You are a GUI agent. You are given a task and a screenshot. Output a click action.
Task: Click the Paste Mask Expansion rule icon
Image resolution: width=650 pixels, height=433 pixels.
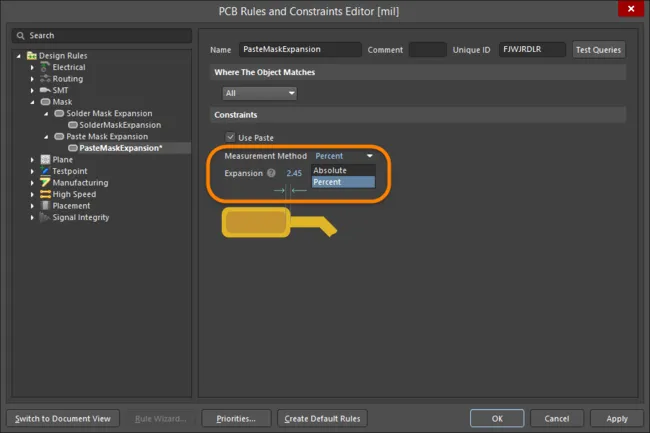pos(59,136)
